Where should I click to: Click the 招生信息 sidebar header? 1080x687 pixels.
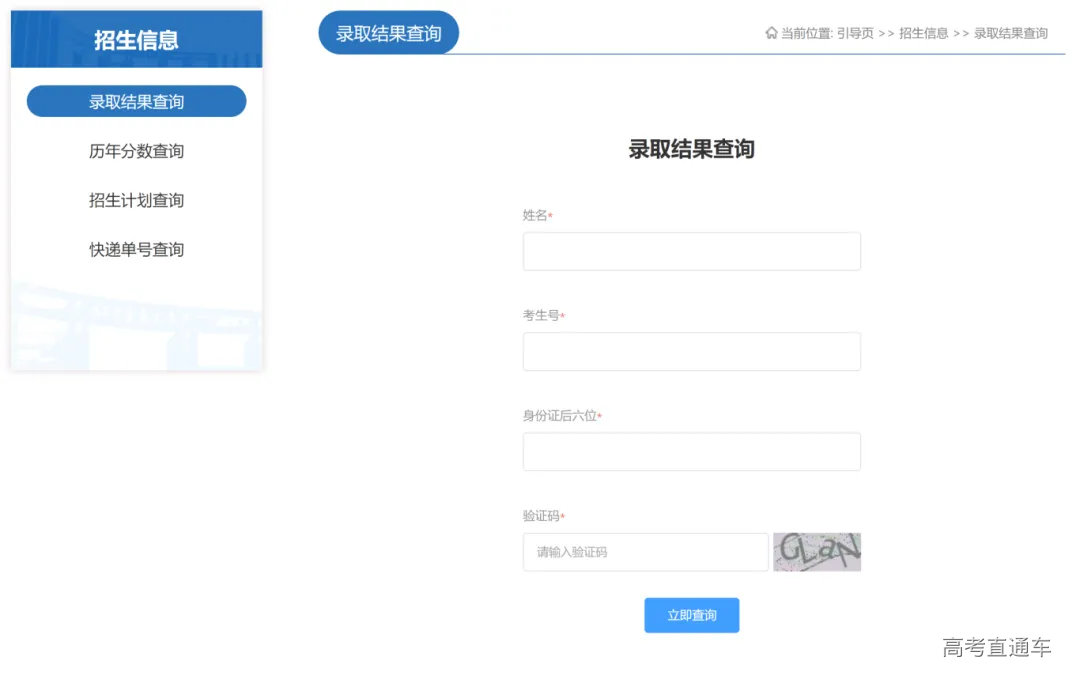pyautogui.click(x=137, y=39)
